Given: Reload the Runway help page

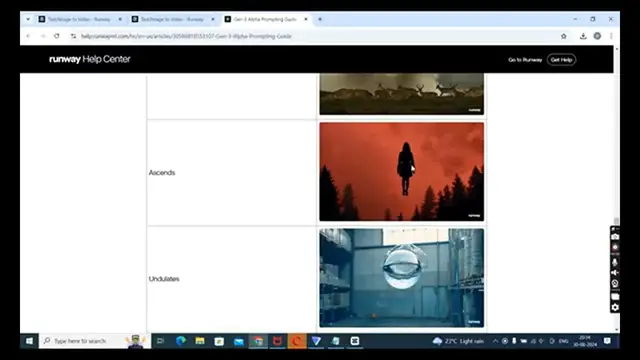Looking at the screenshot, I should 57,36.
